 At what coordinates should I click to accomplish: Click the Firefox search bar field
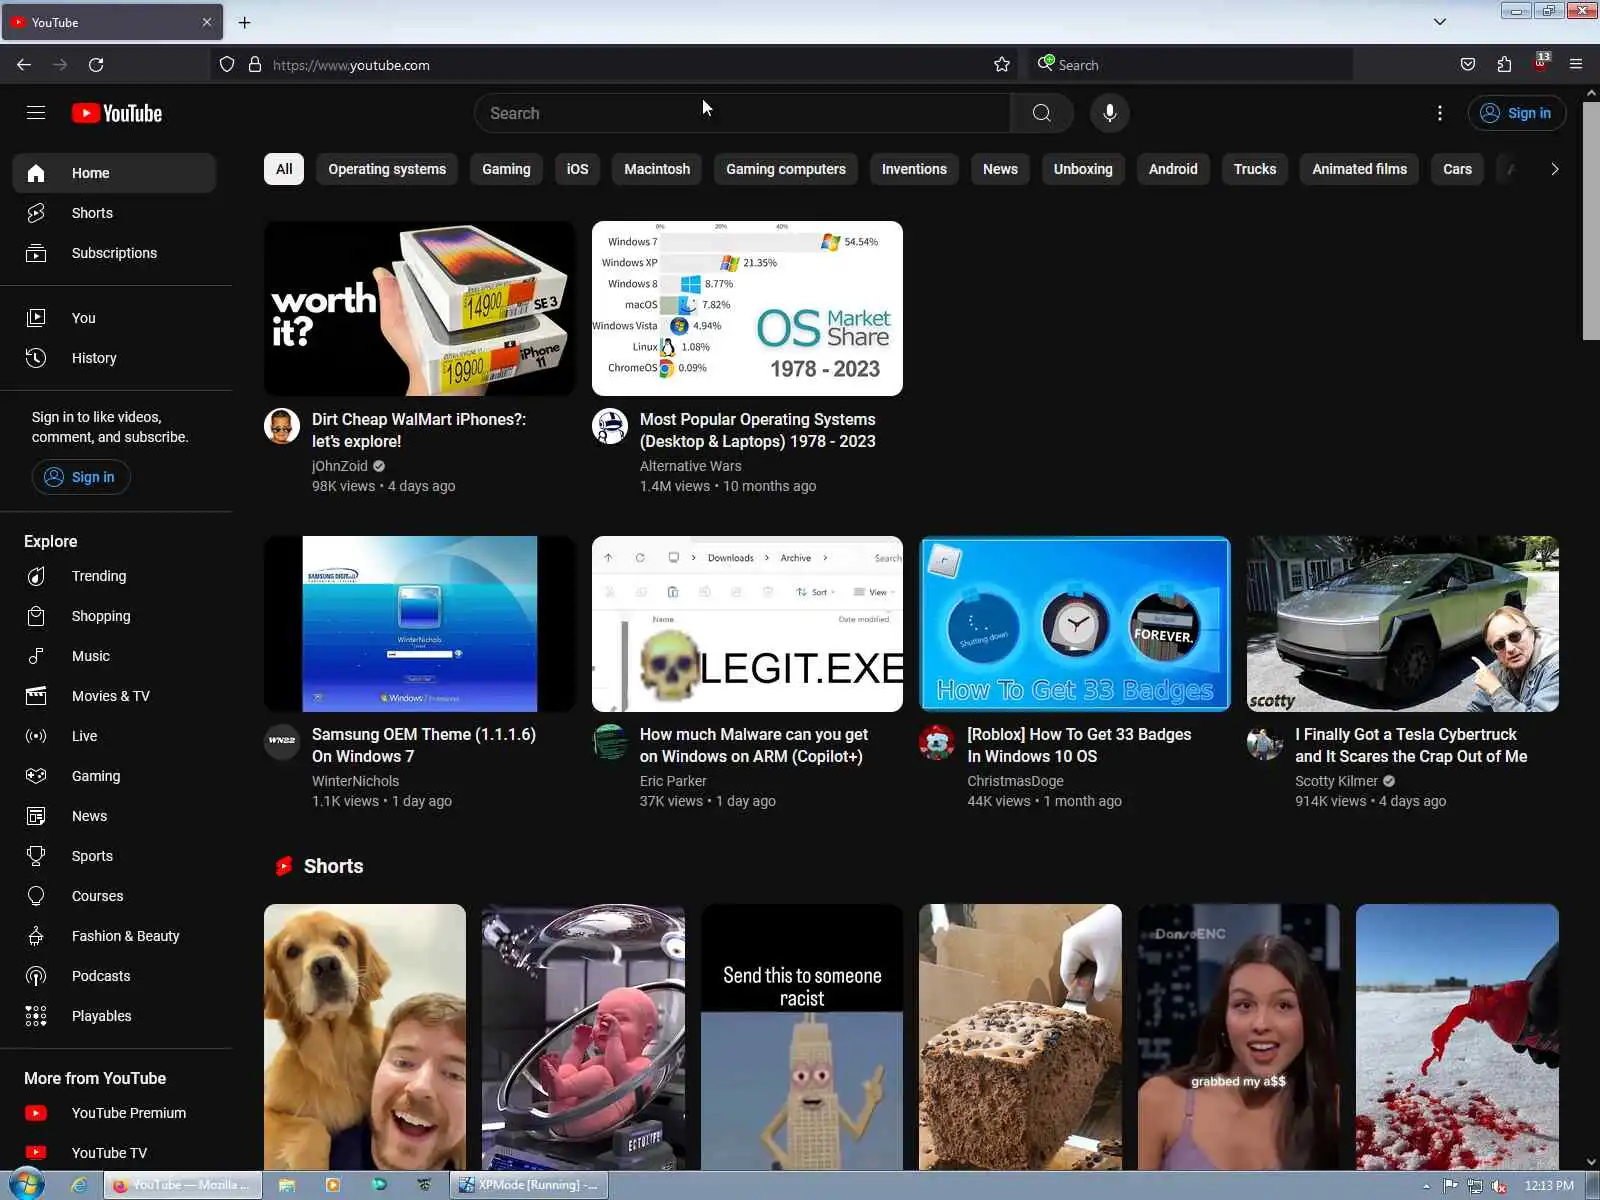(1190, 65)
